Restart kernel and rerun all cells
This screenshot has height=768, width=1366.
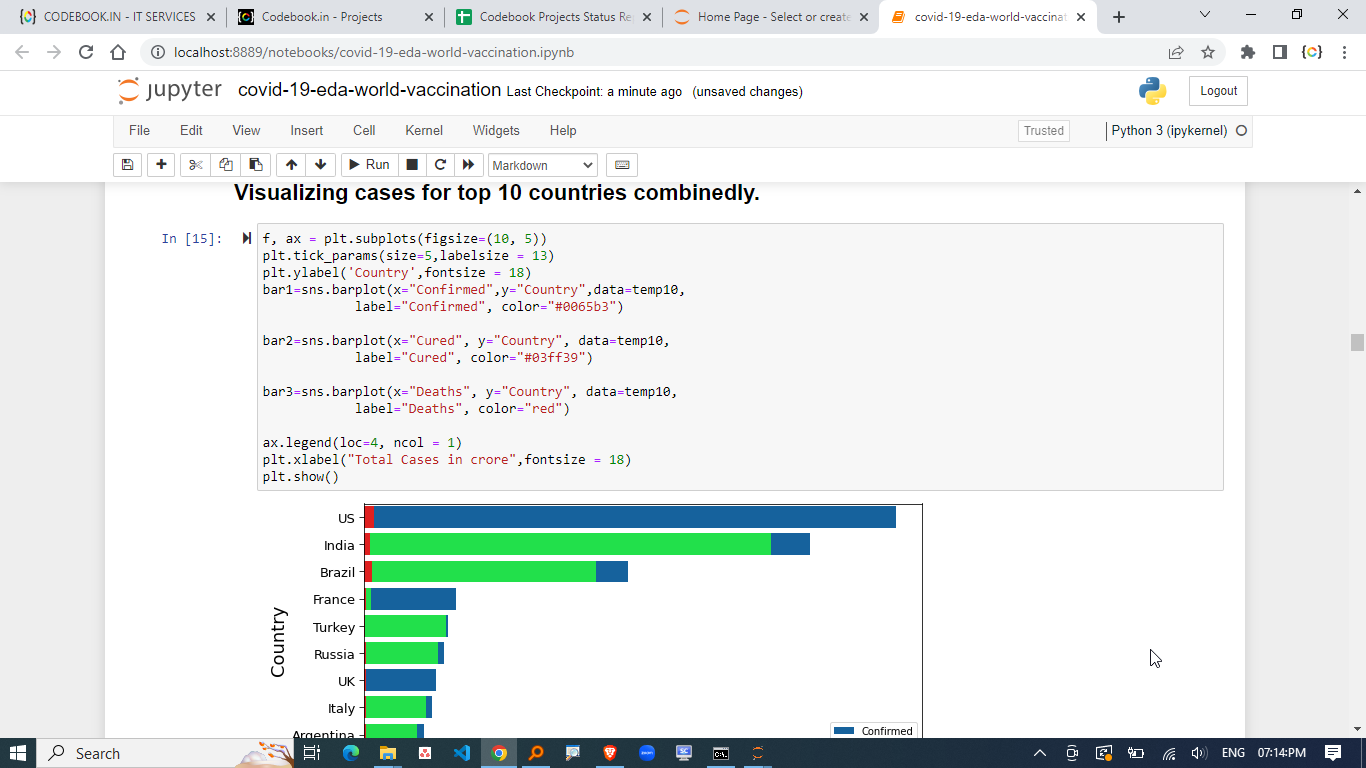click(467, 165)
